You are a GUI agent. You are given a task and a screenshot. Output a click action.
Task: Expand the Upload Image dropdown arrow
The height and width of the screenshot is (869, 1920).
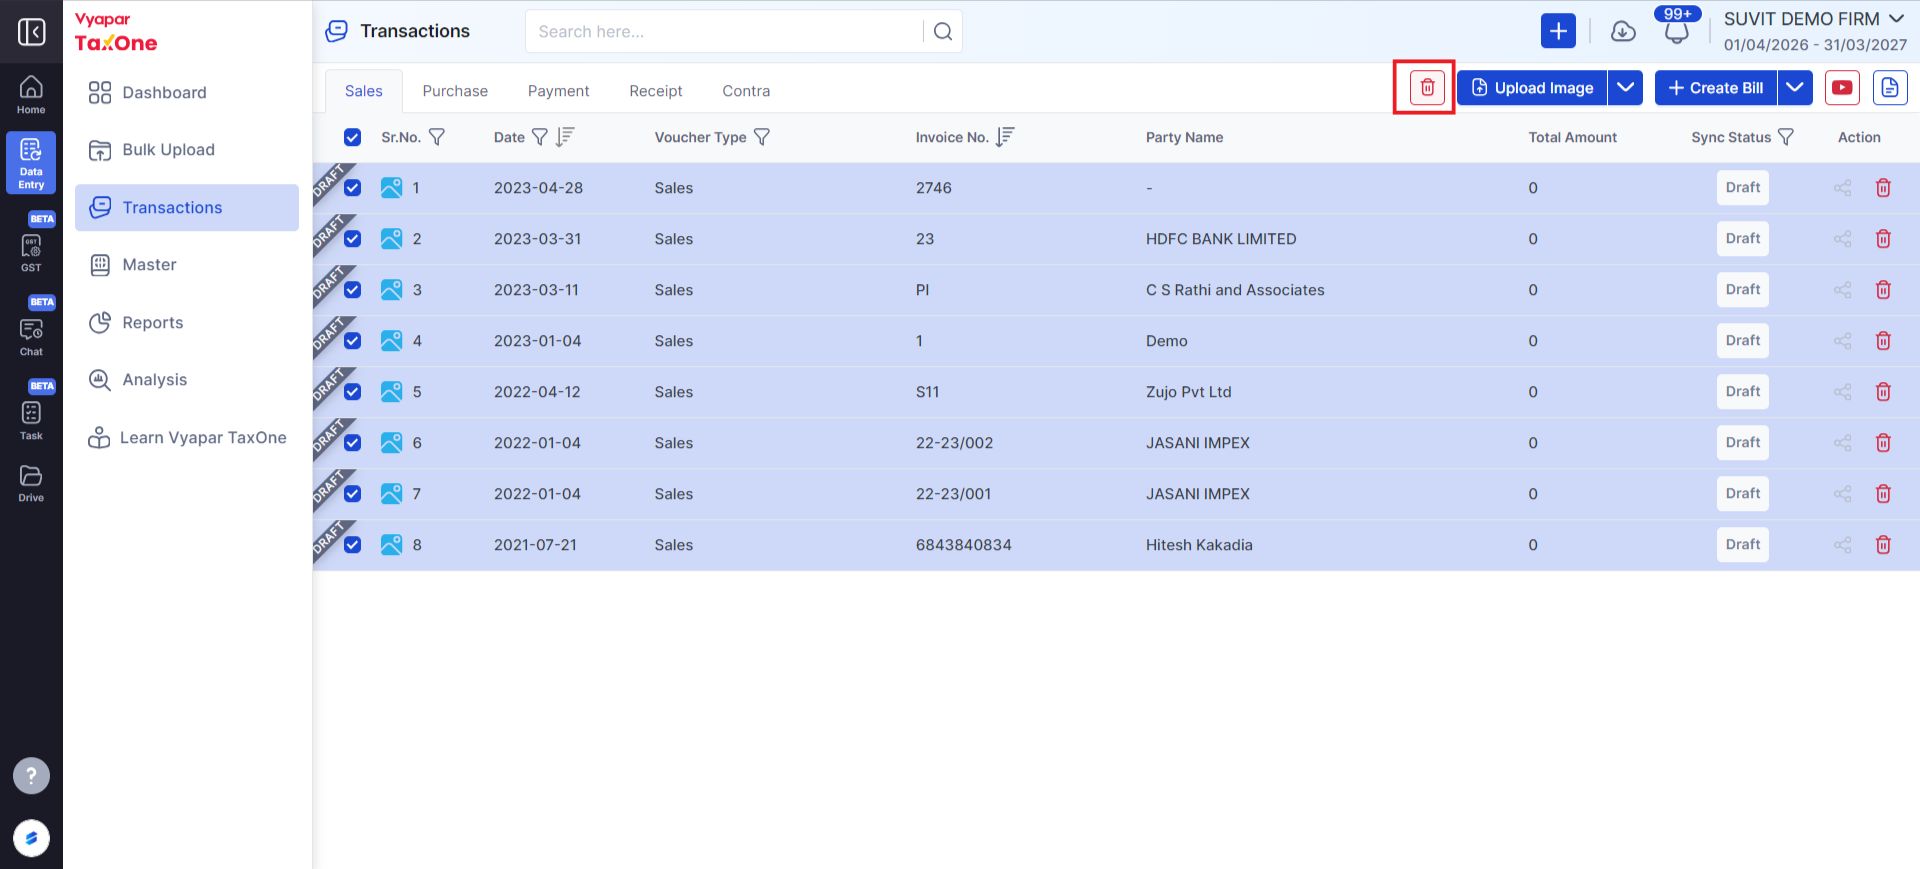click(x=1626, y=88)
